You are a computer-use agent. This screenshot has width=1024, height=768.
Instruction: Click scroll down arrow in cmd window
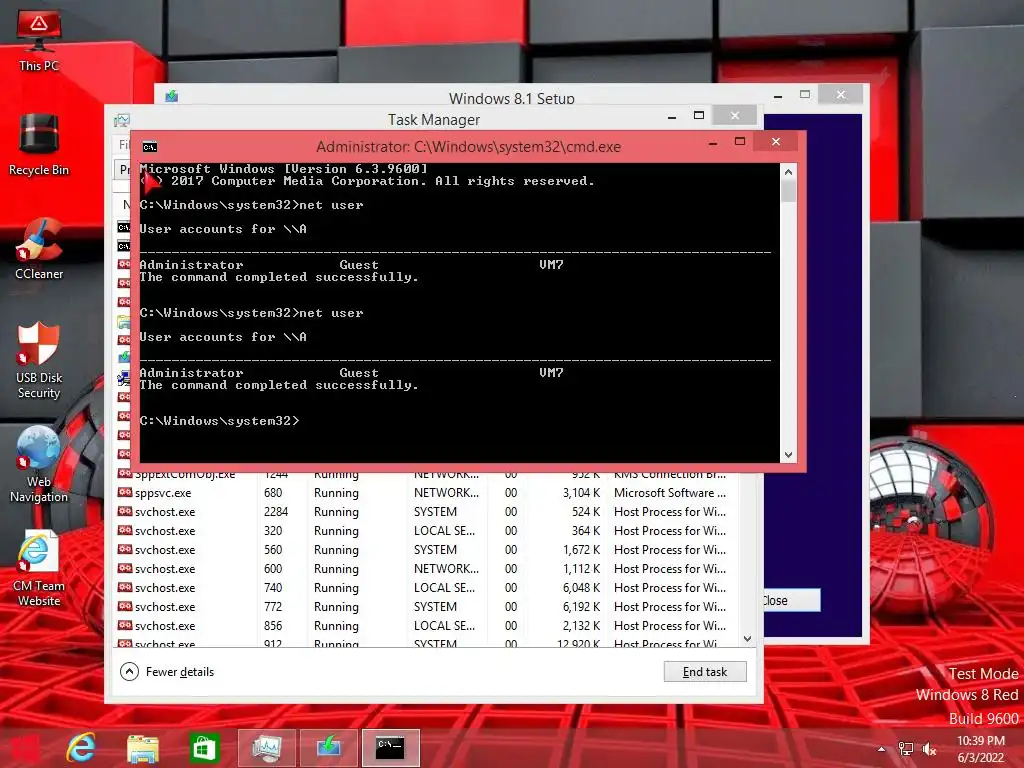pos(788,455)
